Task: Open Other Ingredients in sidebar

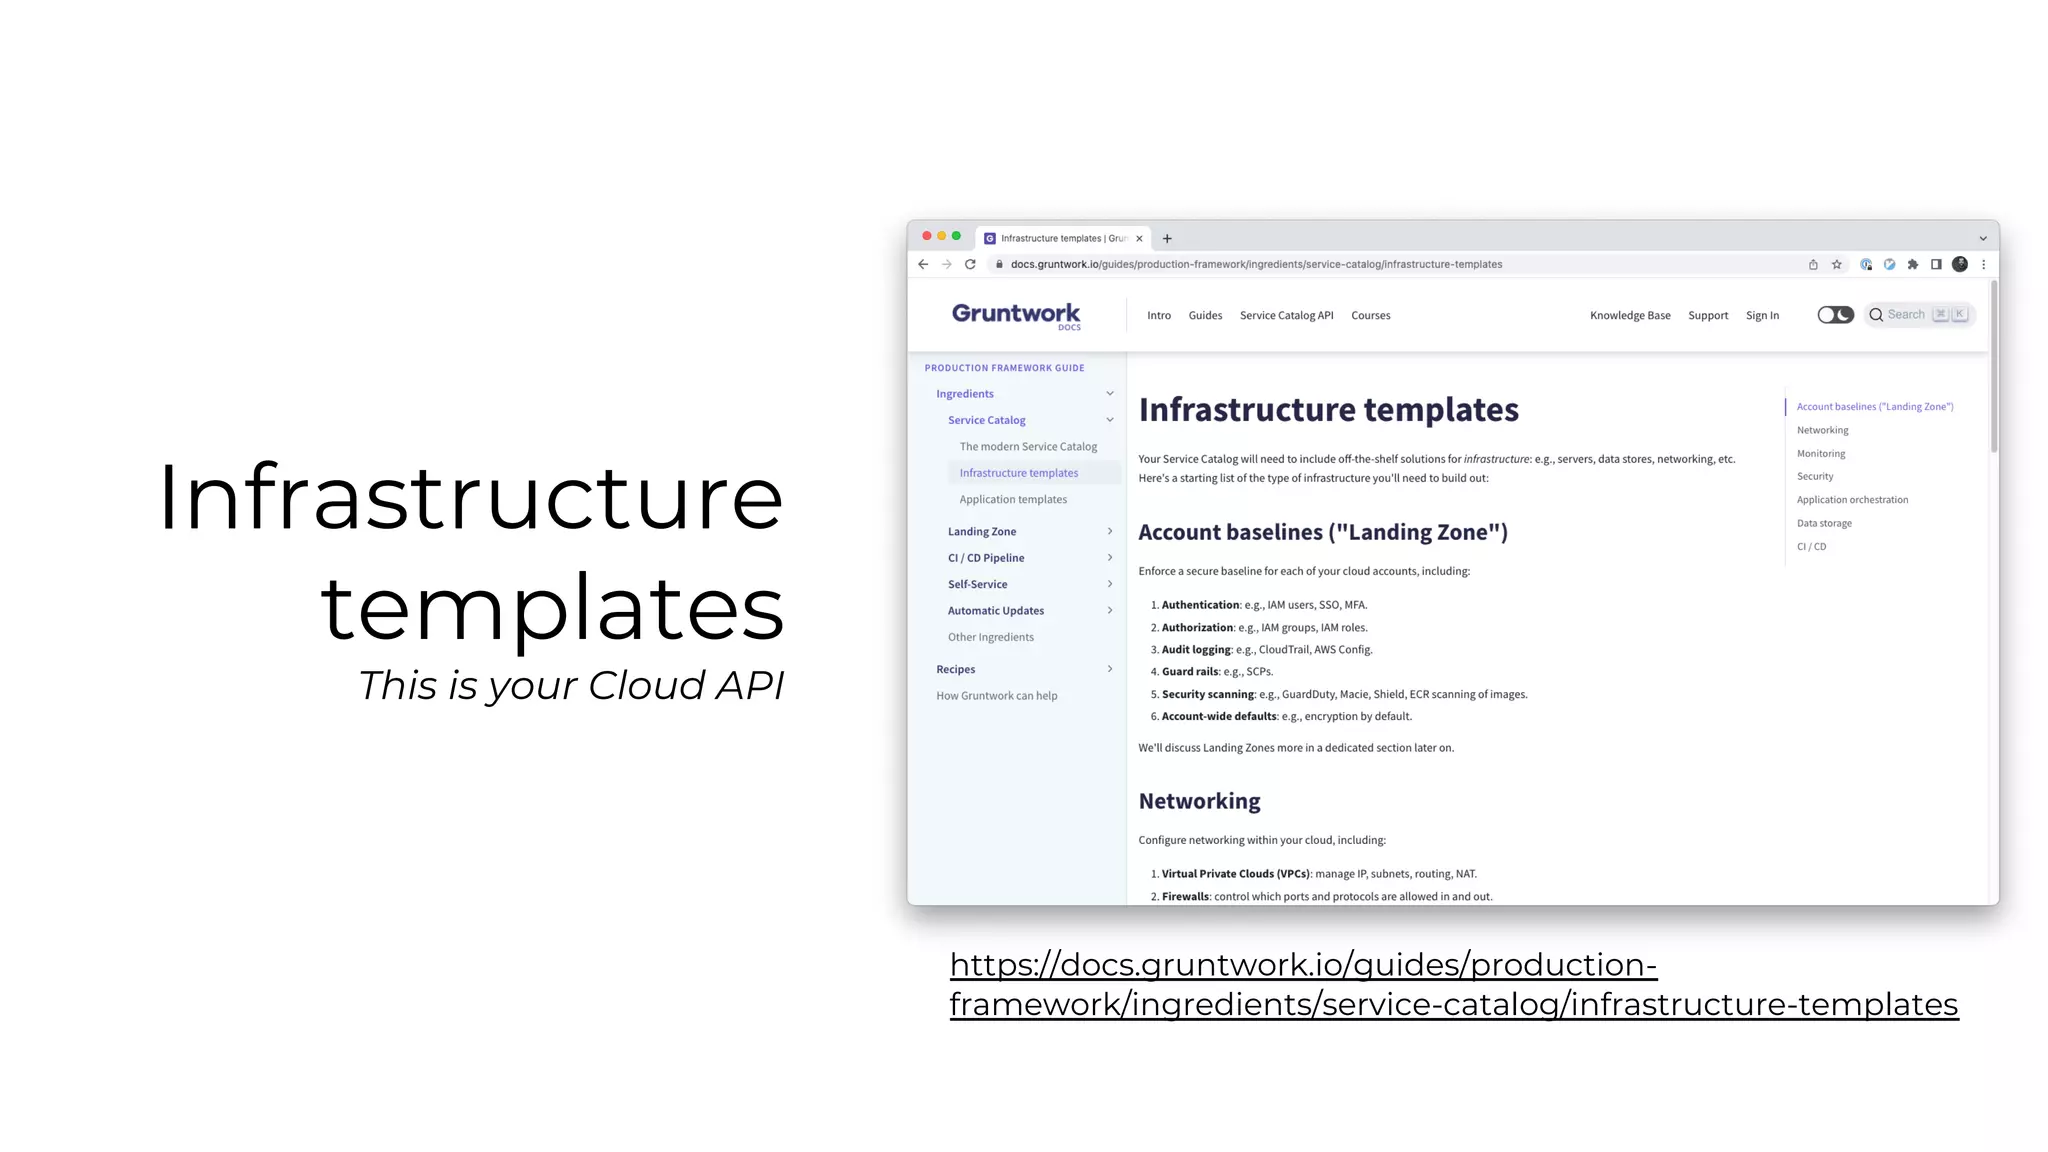Action: 990,637
